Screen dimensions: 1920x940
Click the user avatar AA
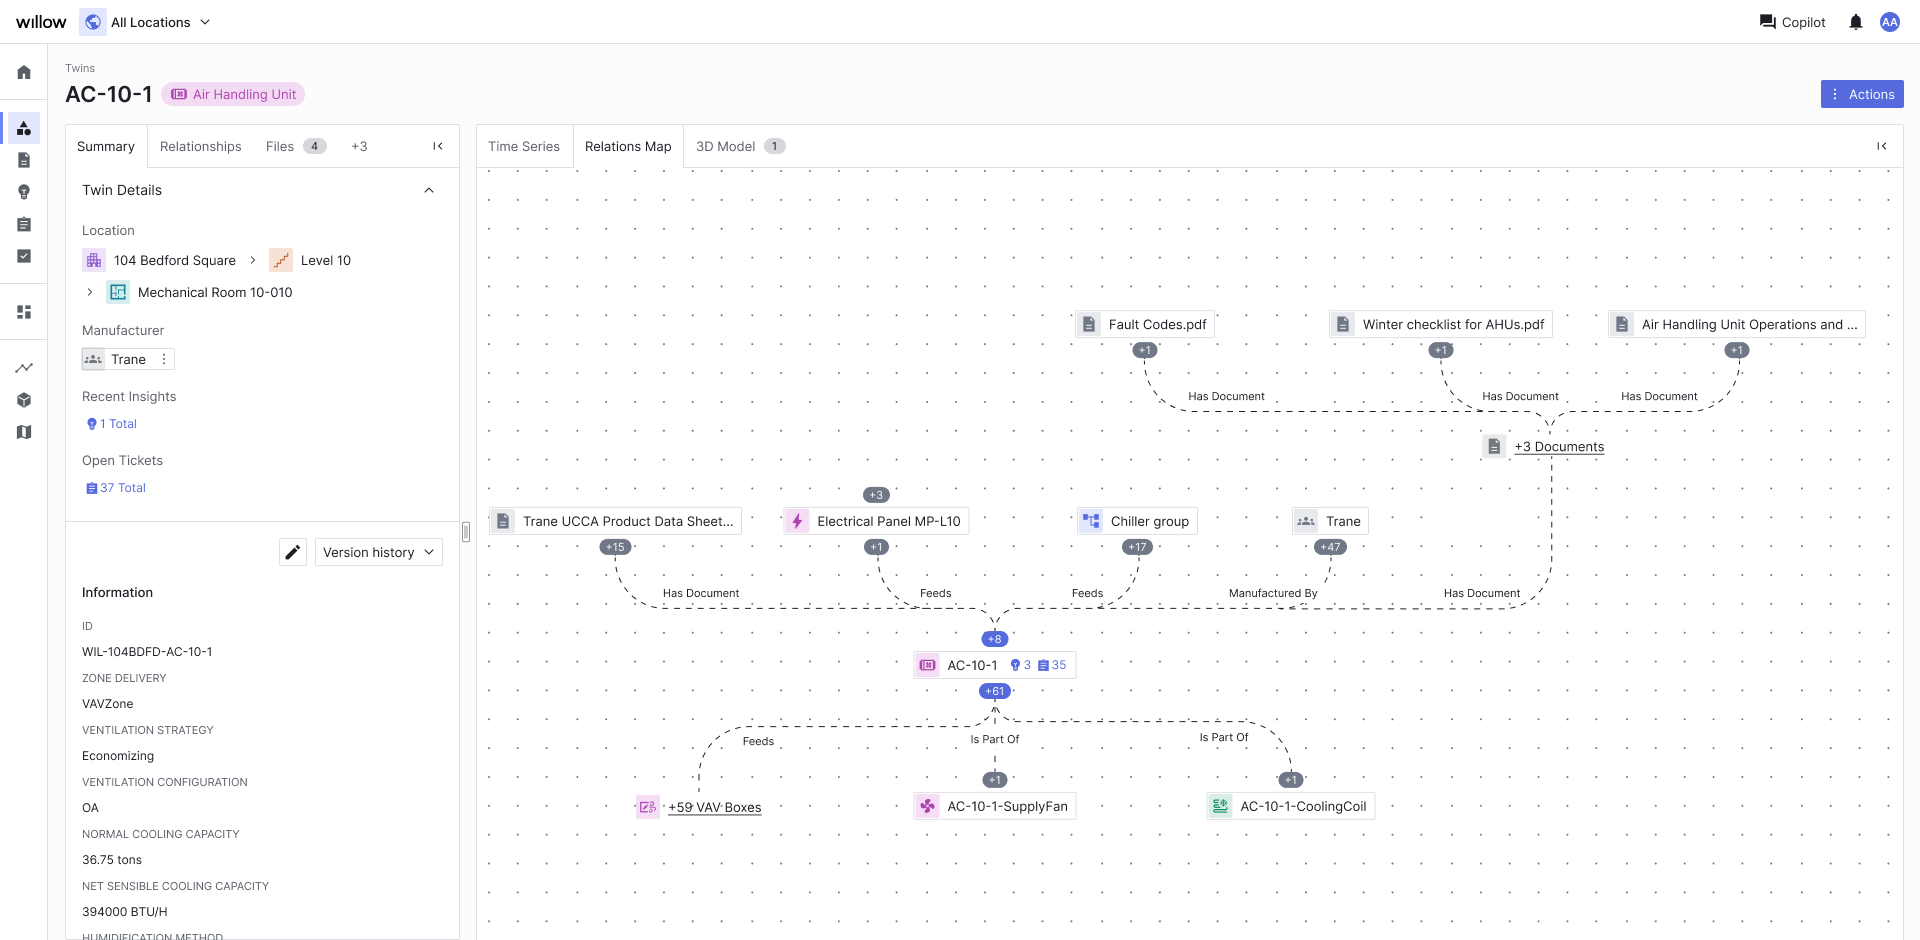click(x=1889, y=22)
